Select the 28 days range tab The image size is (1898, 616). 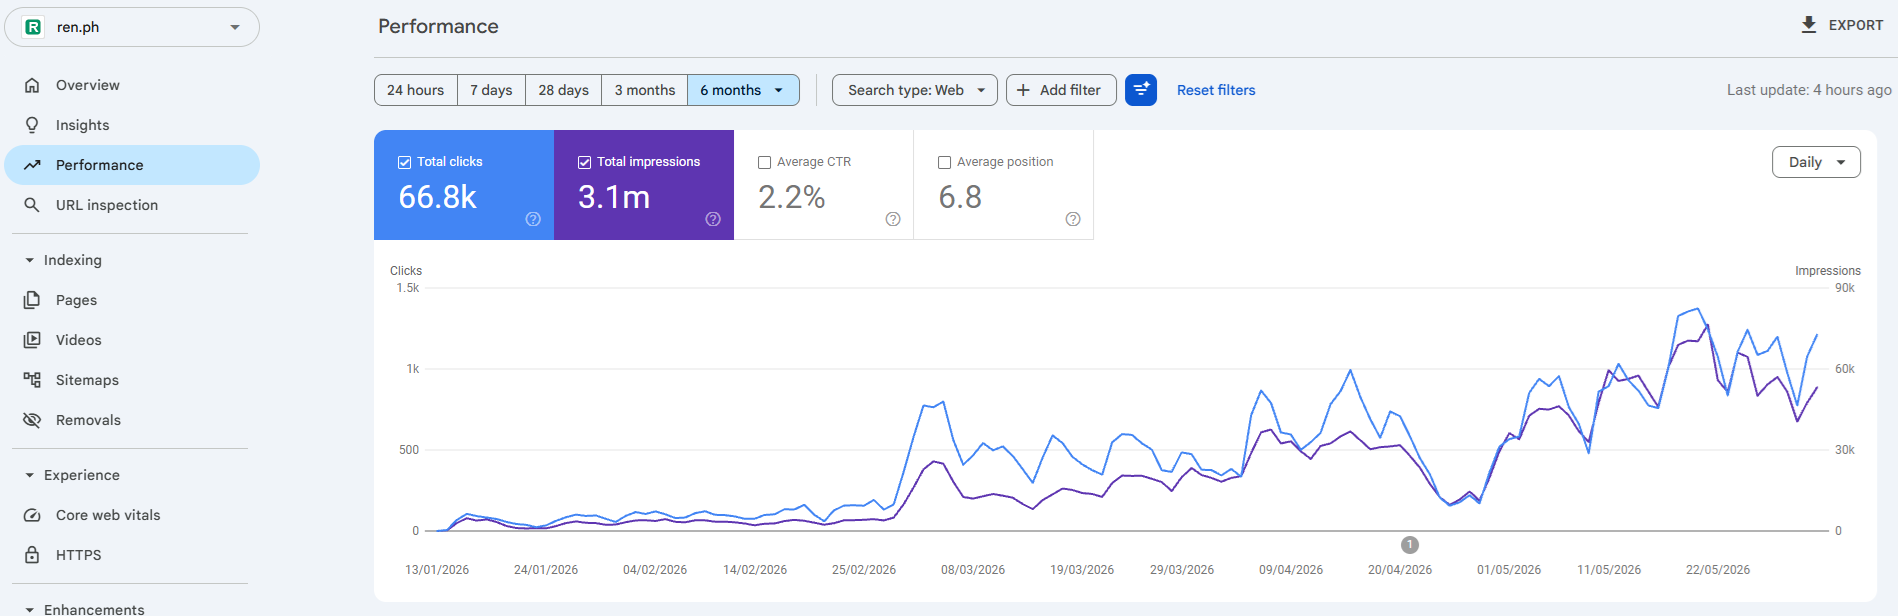[564, 90]
